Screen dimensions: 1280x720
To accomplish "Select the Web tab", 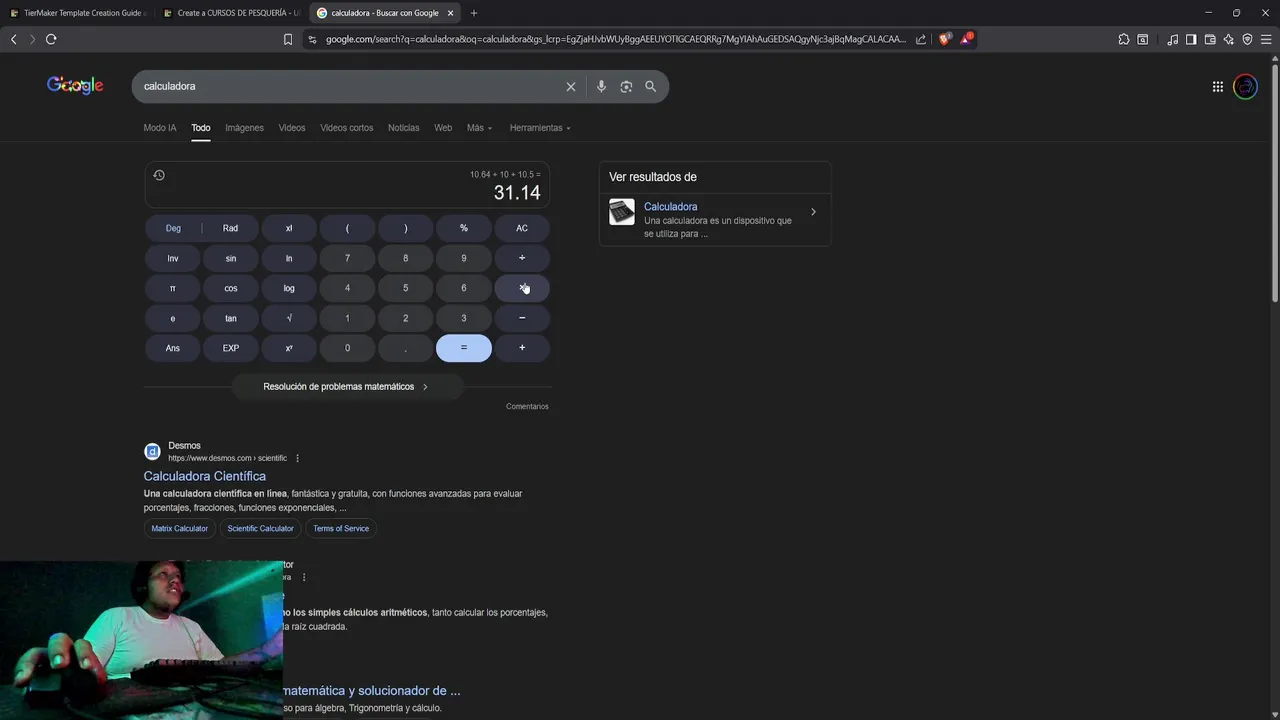I will (443, 128).
